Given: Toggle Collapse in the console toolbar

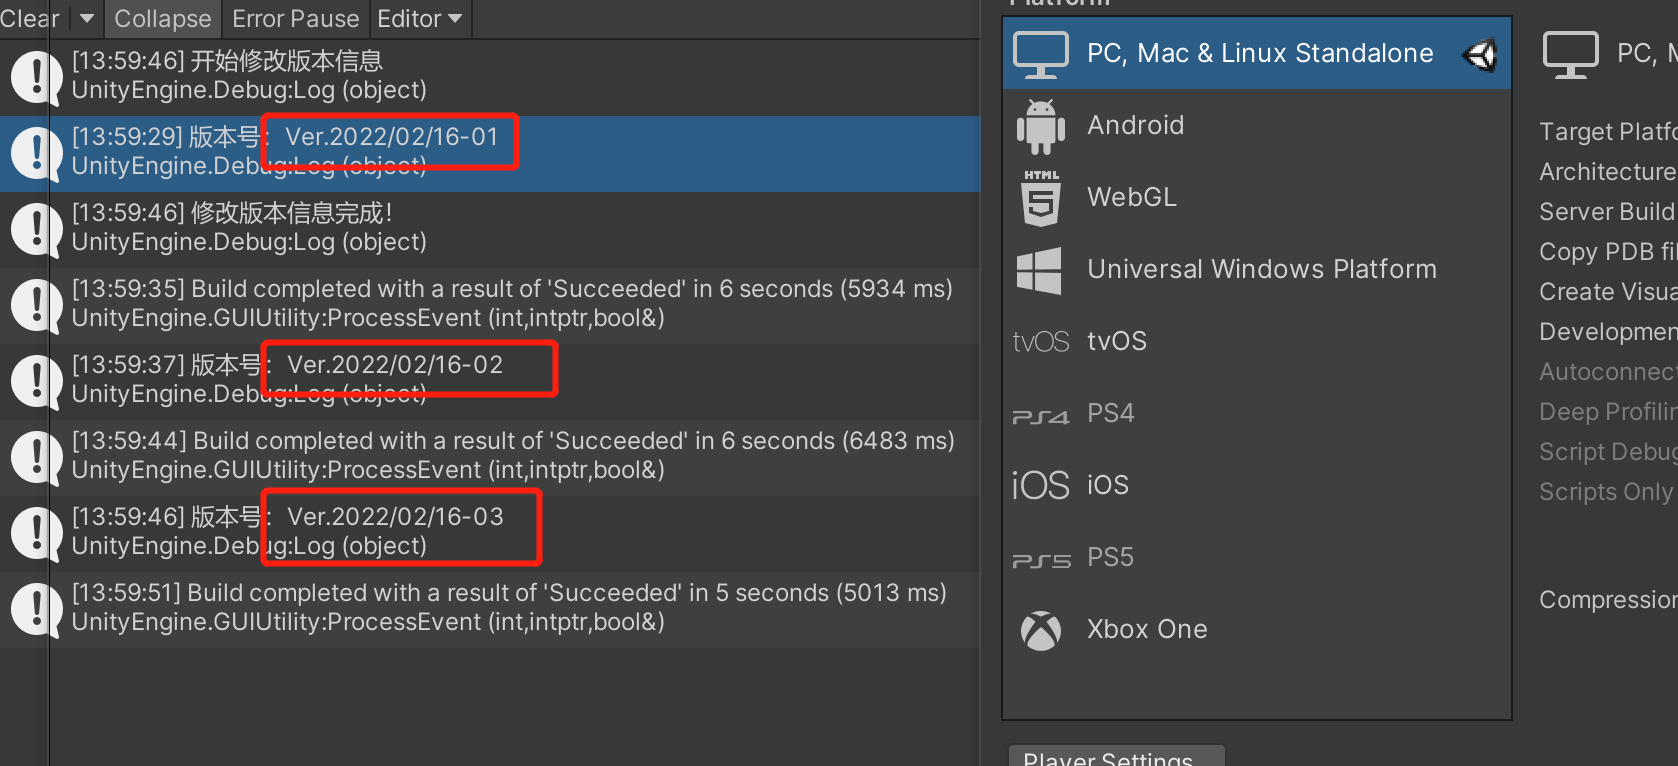Looking at the screenshot, I should point(162,18).
